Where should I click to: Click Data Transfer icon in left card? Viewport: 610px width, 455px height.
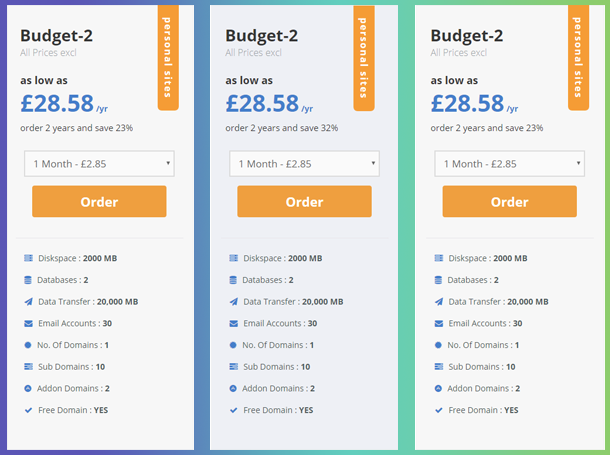click(28, 301)
